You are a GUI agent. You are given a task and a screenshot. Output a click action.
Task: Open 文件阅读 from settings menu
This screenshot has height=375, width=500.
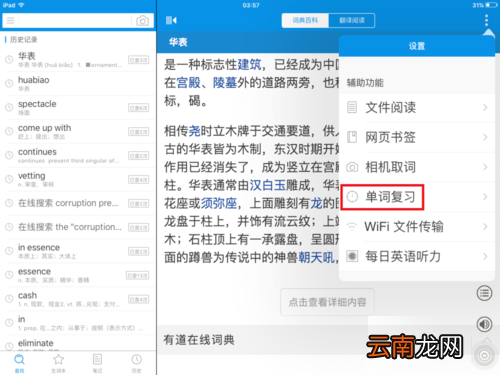point(417,108)
